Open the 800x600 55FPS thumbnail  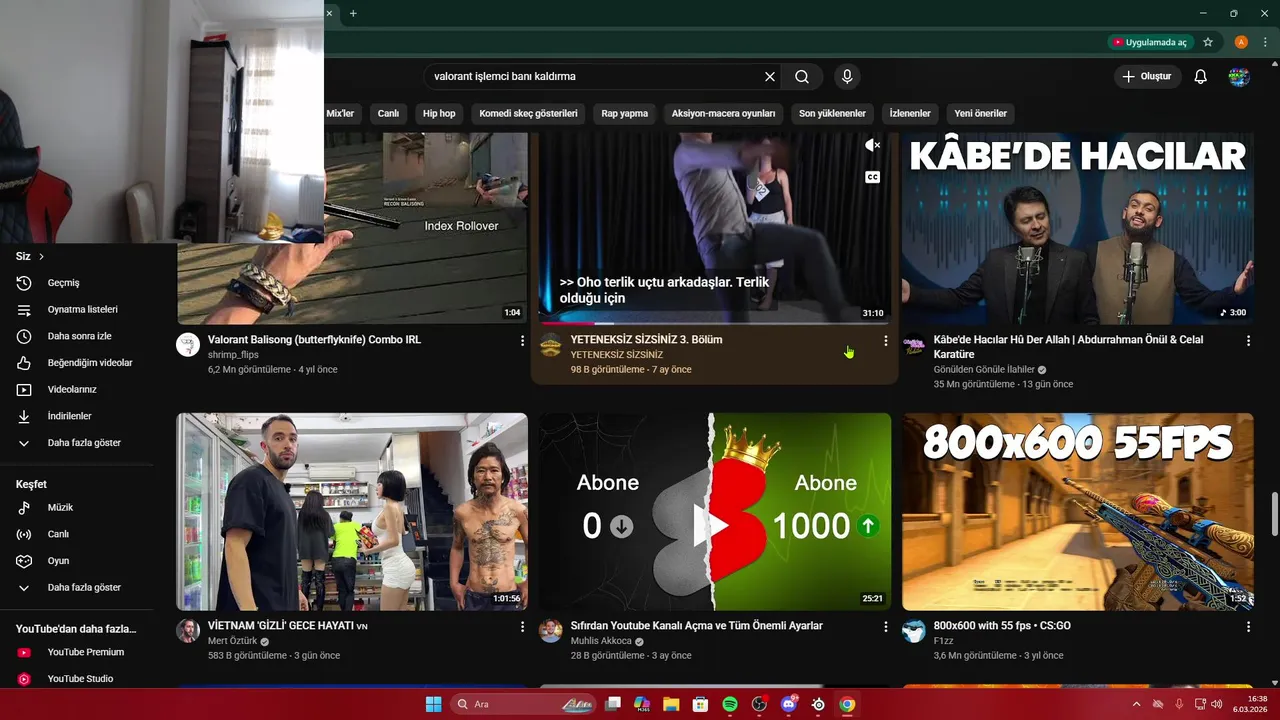[1078, 511]
